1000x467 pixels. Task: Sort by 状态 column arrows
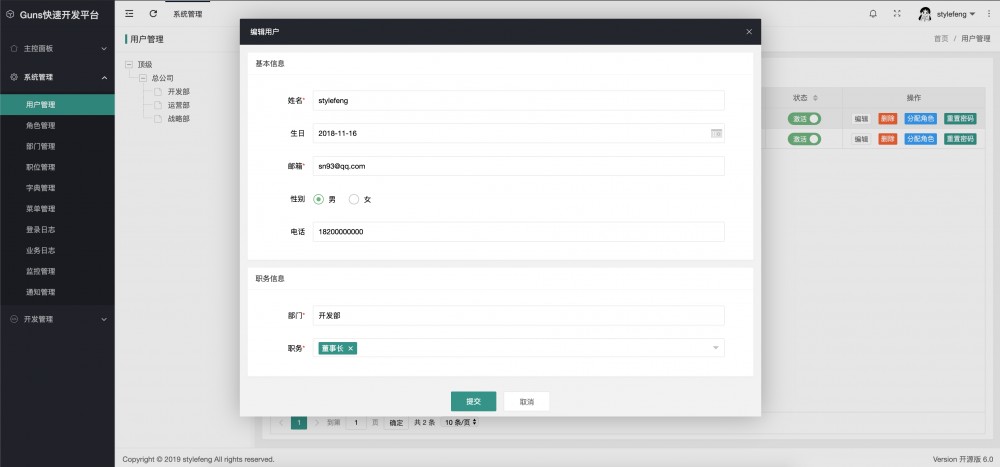[815, 98]
